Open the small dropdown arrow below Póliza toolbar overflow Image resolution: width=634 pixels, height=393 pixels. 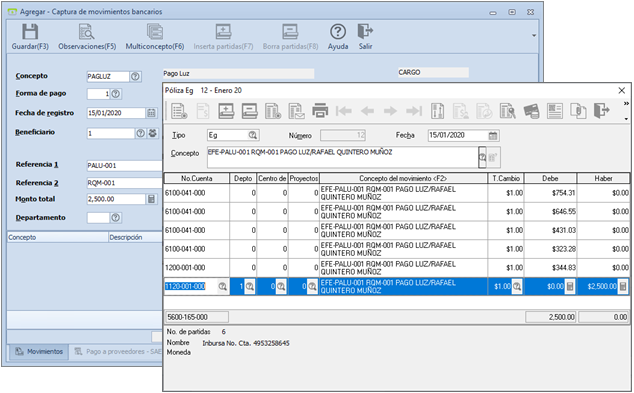626,119
